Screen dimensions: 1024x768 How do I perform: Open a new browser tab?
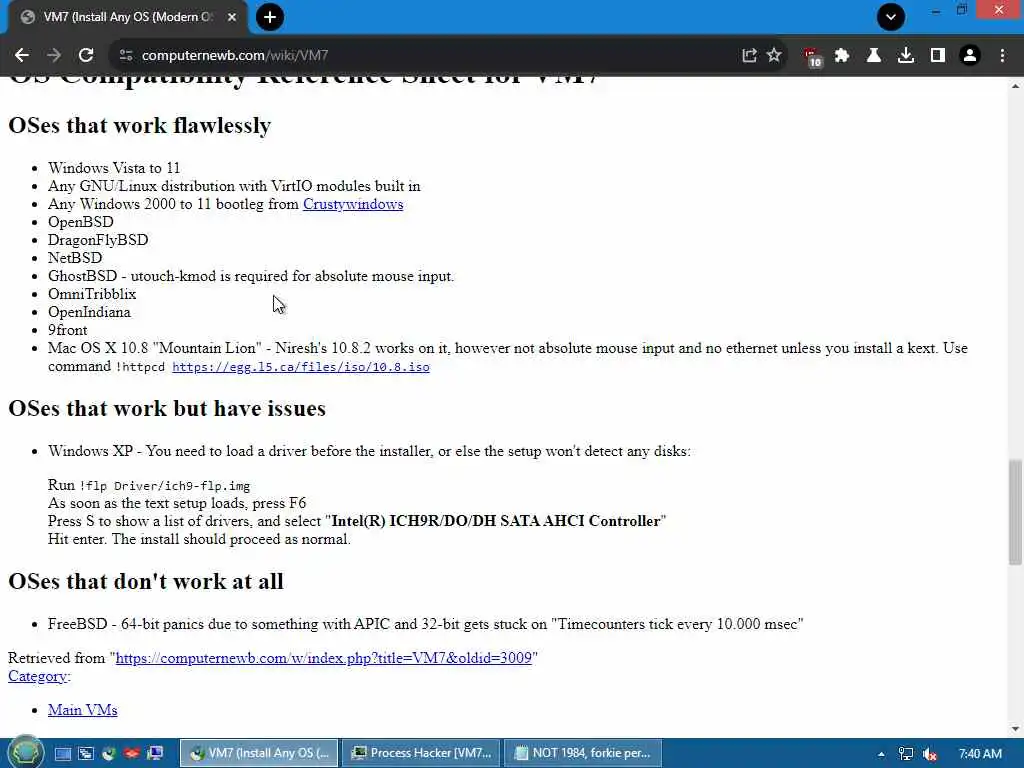pyautogui.click(x=270, y=17)
